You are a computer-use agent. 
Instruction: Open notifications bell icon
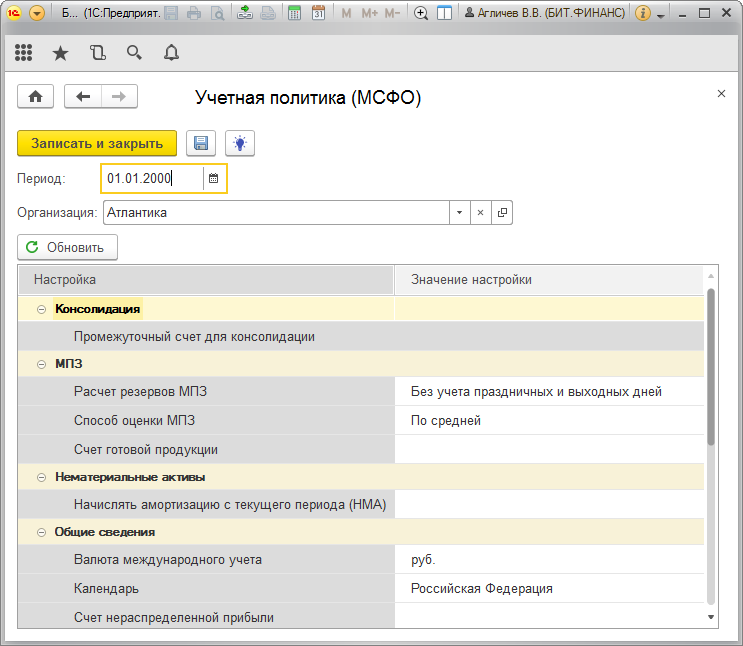171,53
